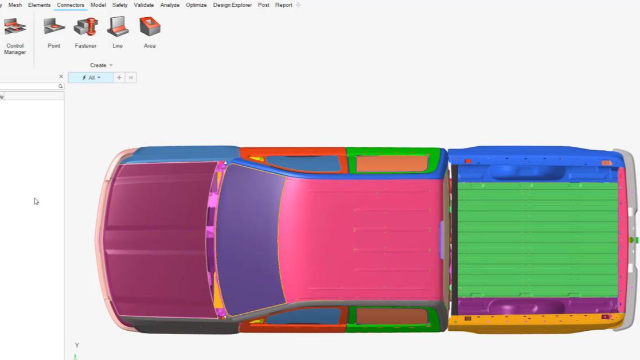The height and width of the screenshot is (360, 640).
Task: Click the browser search input field
Action: pos(29,86)
